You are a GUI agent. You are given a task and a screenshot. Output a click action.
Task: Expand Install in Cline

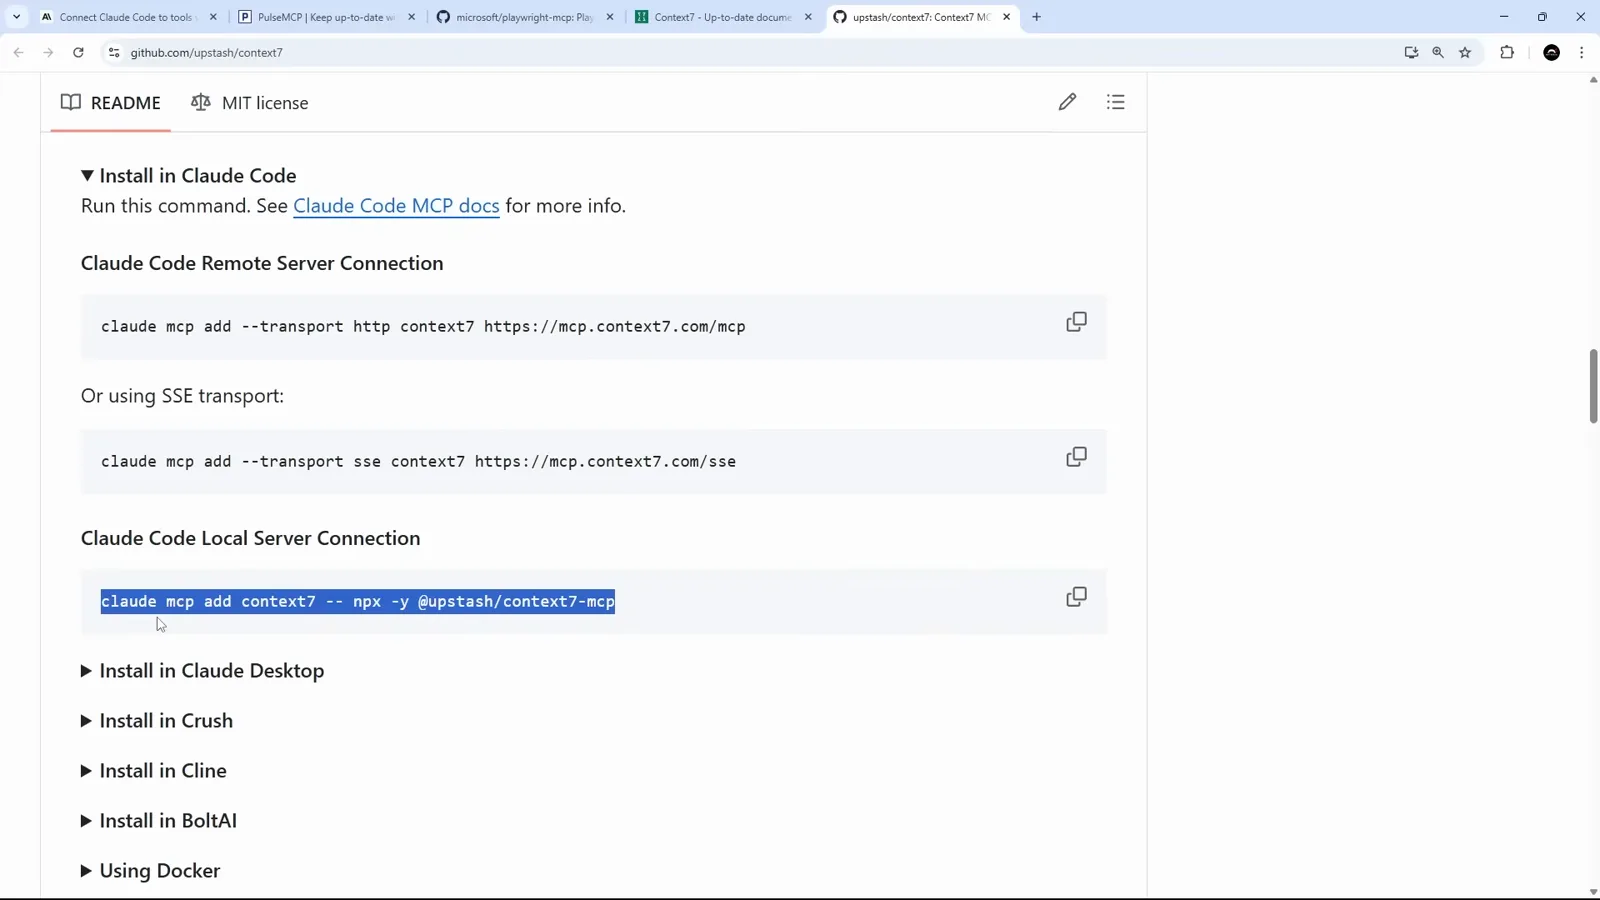click(x=154, y=771)
